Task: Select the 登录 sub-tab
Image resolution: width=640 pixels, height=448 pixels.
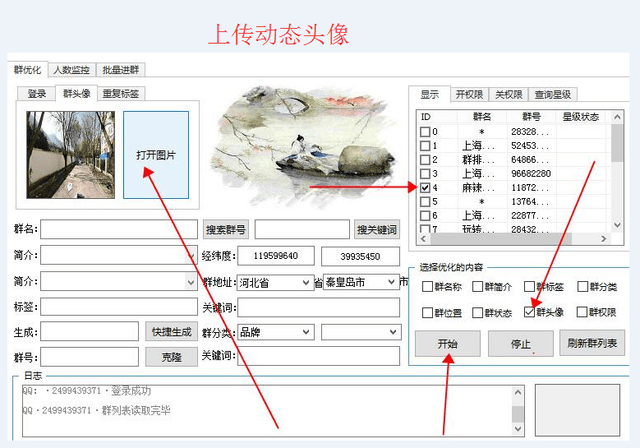Action: click(36, 94)
